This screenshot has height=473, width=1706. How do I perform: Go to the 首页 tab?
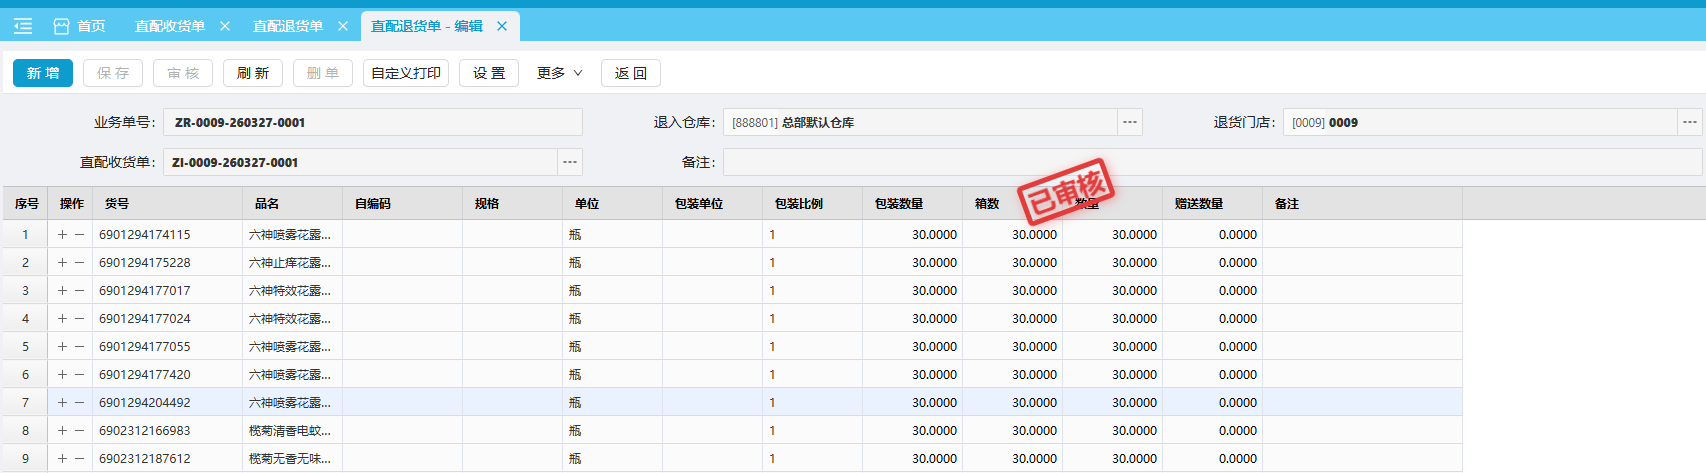pos(91,26)
